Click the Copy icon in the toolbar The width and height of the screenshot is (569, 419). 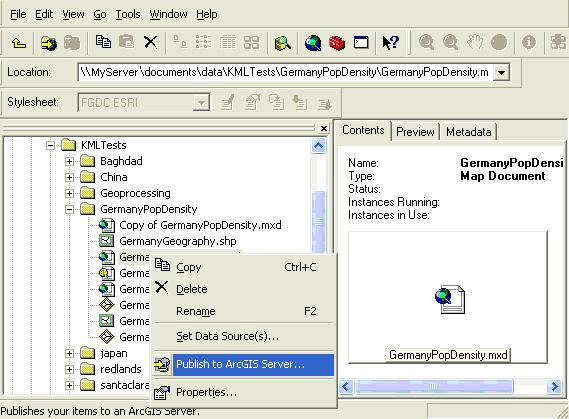(x=103, y=42)
